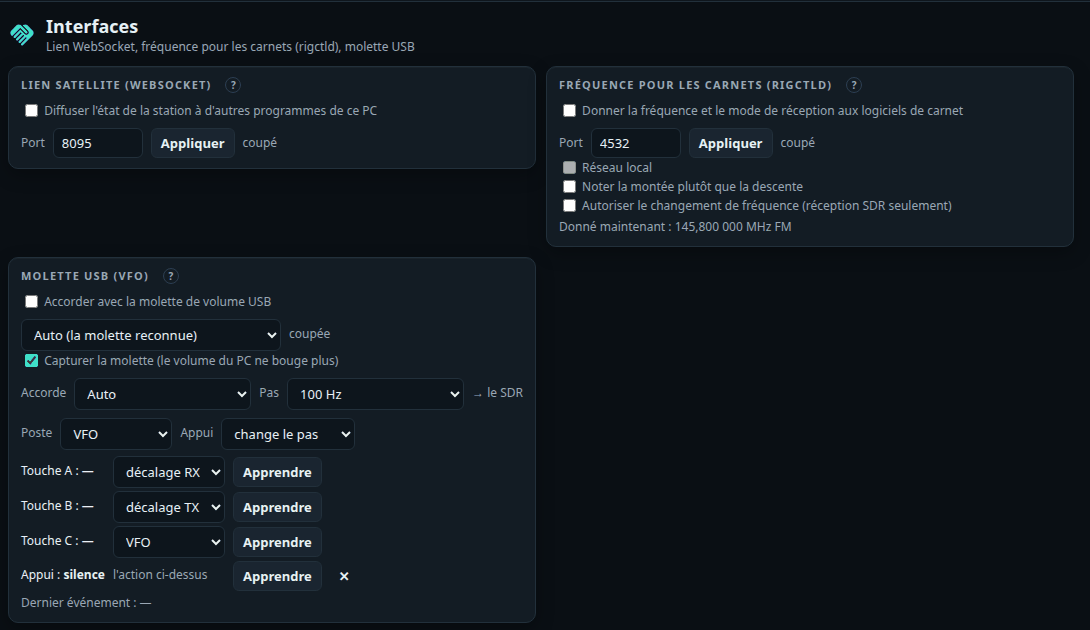
Task: Click Apprendre for Touche A
Action: [x=277, y=472]
